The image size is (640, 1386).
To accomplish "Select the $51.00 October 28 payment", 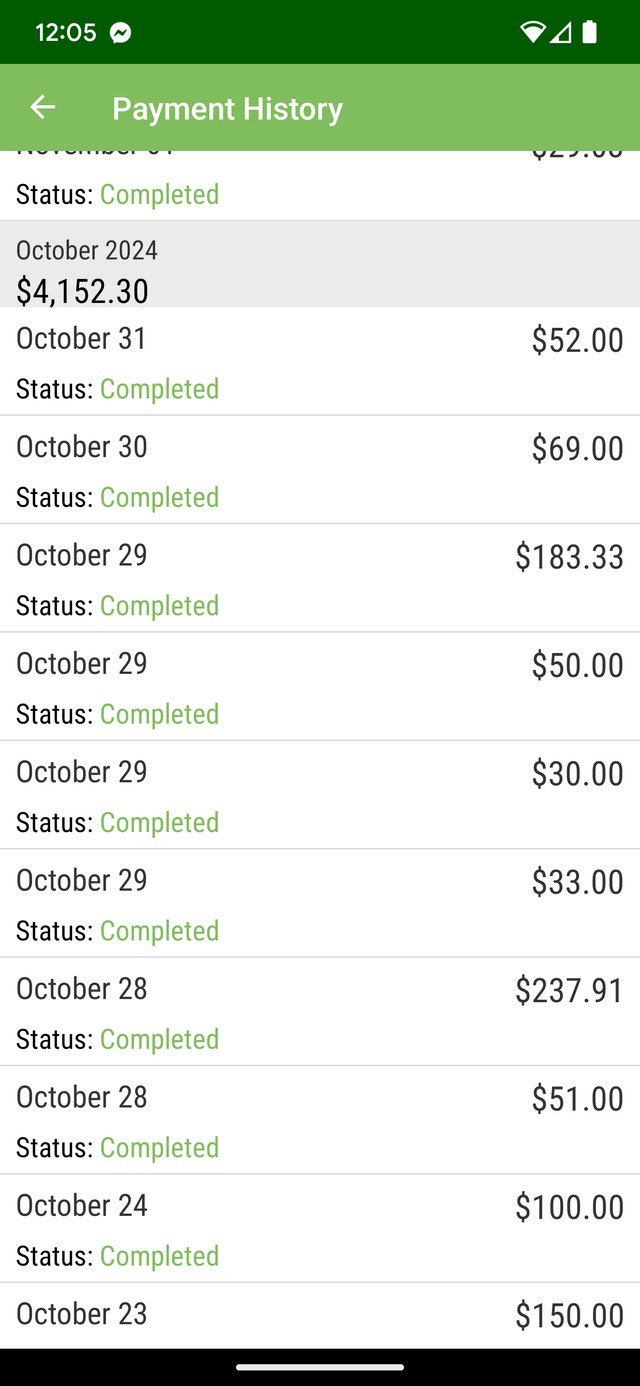I will 320,1120.
